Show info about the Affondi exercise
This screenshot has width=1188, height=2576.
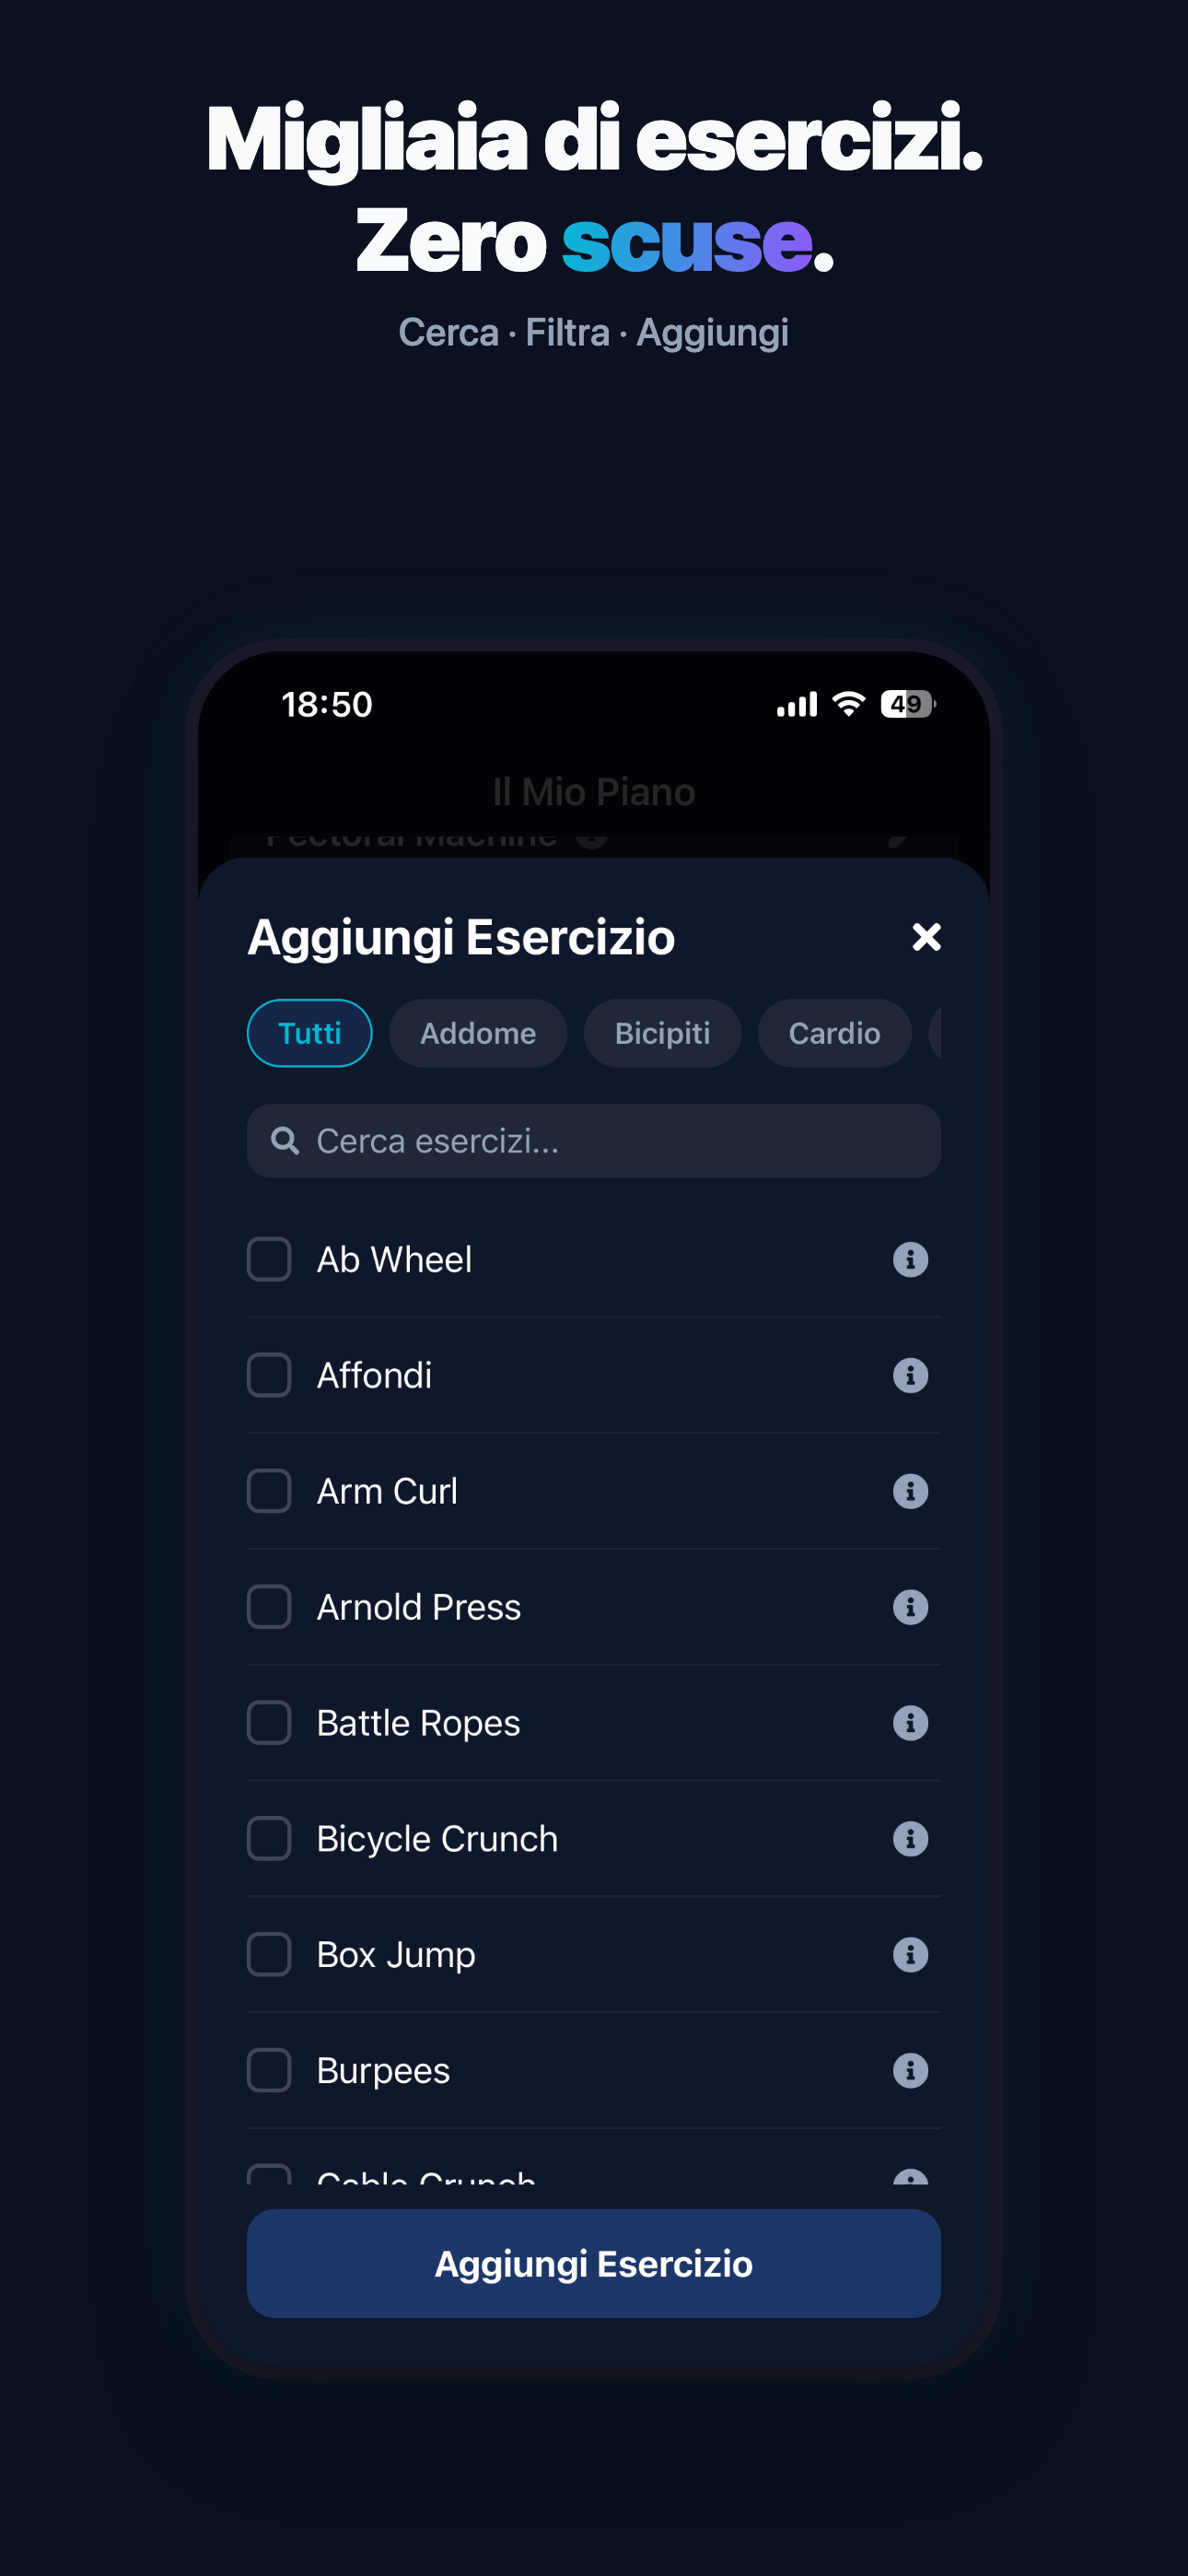coord(910,1375)
